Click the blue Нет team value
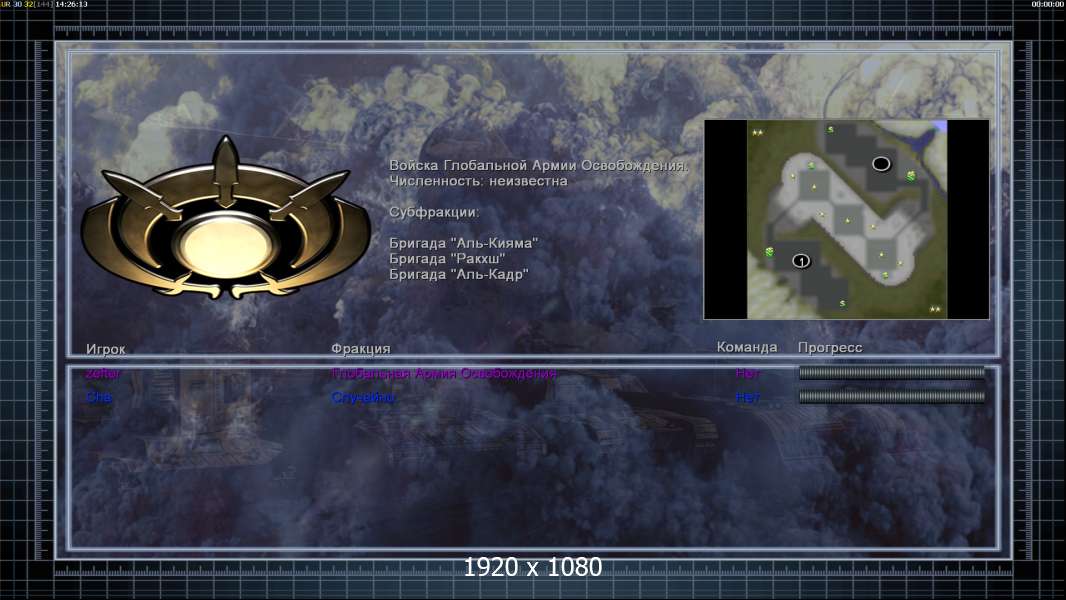Screen dimensions: 1066x600 (748, 397)
